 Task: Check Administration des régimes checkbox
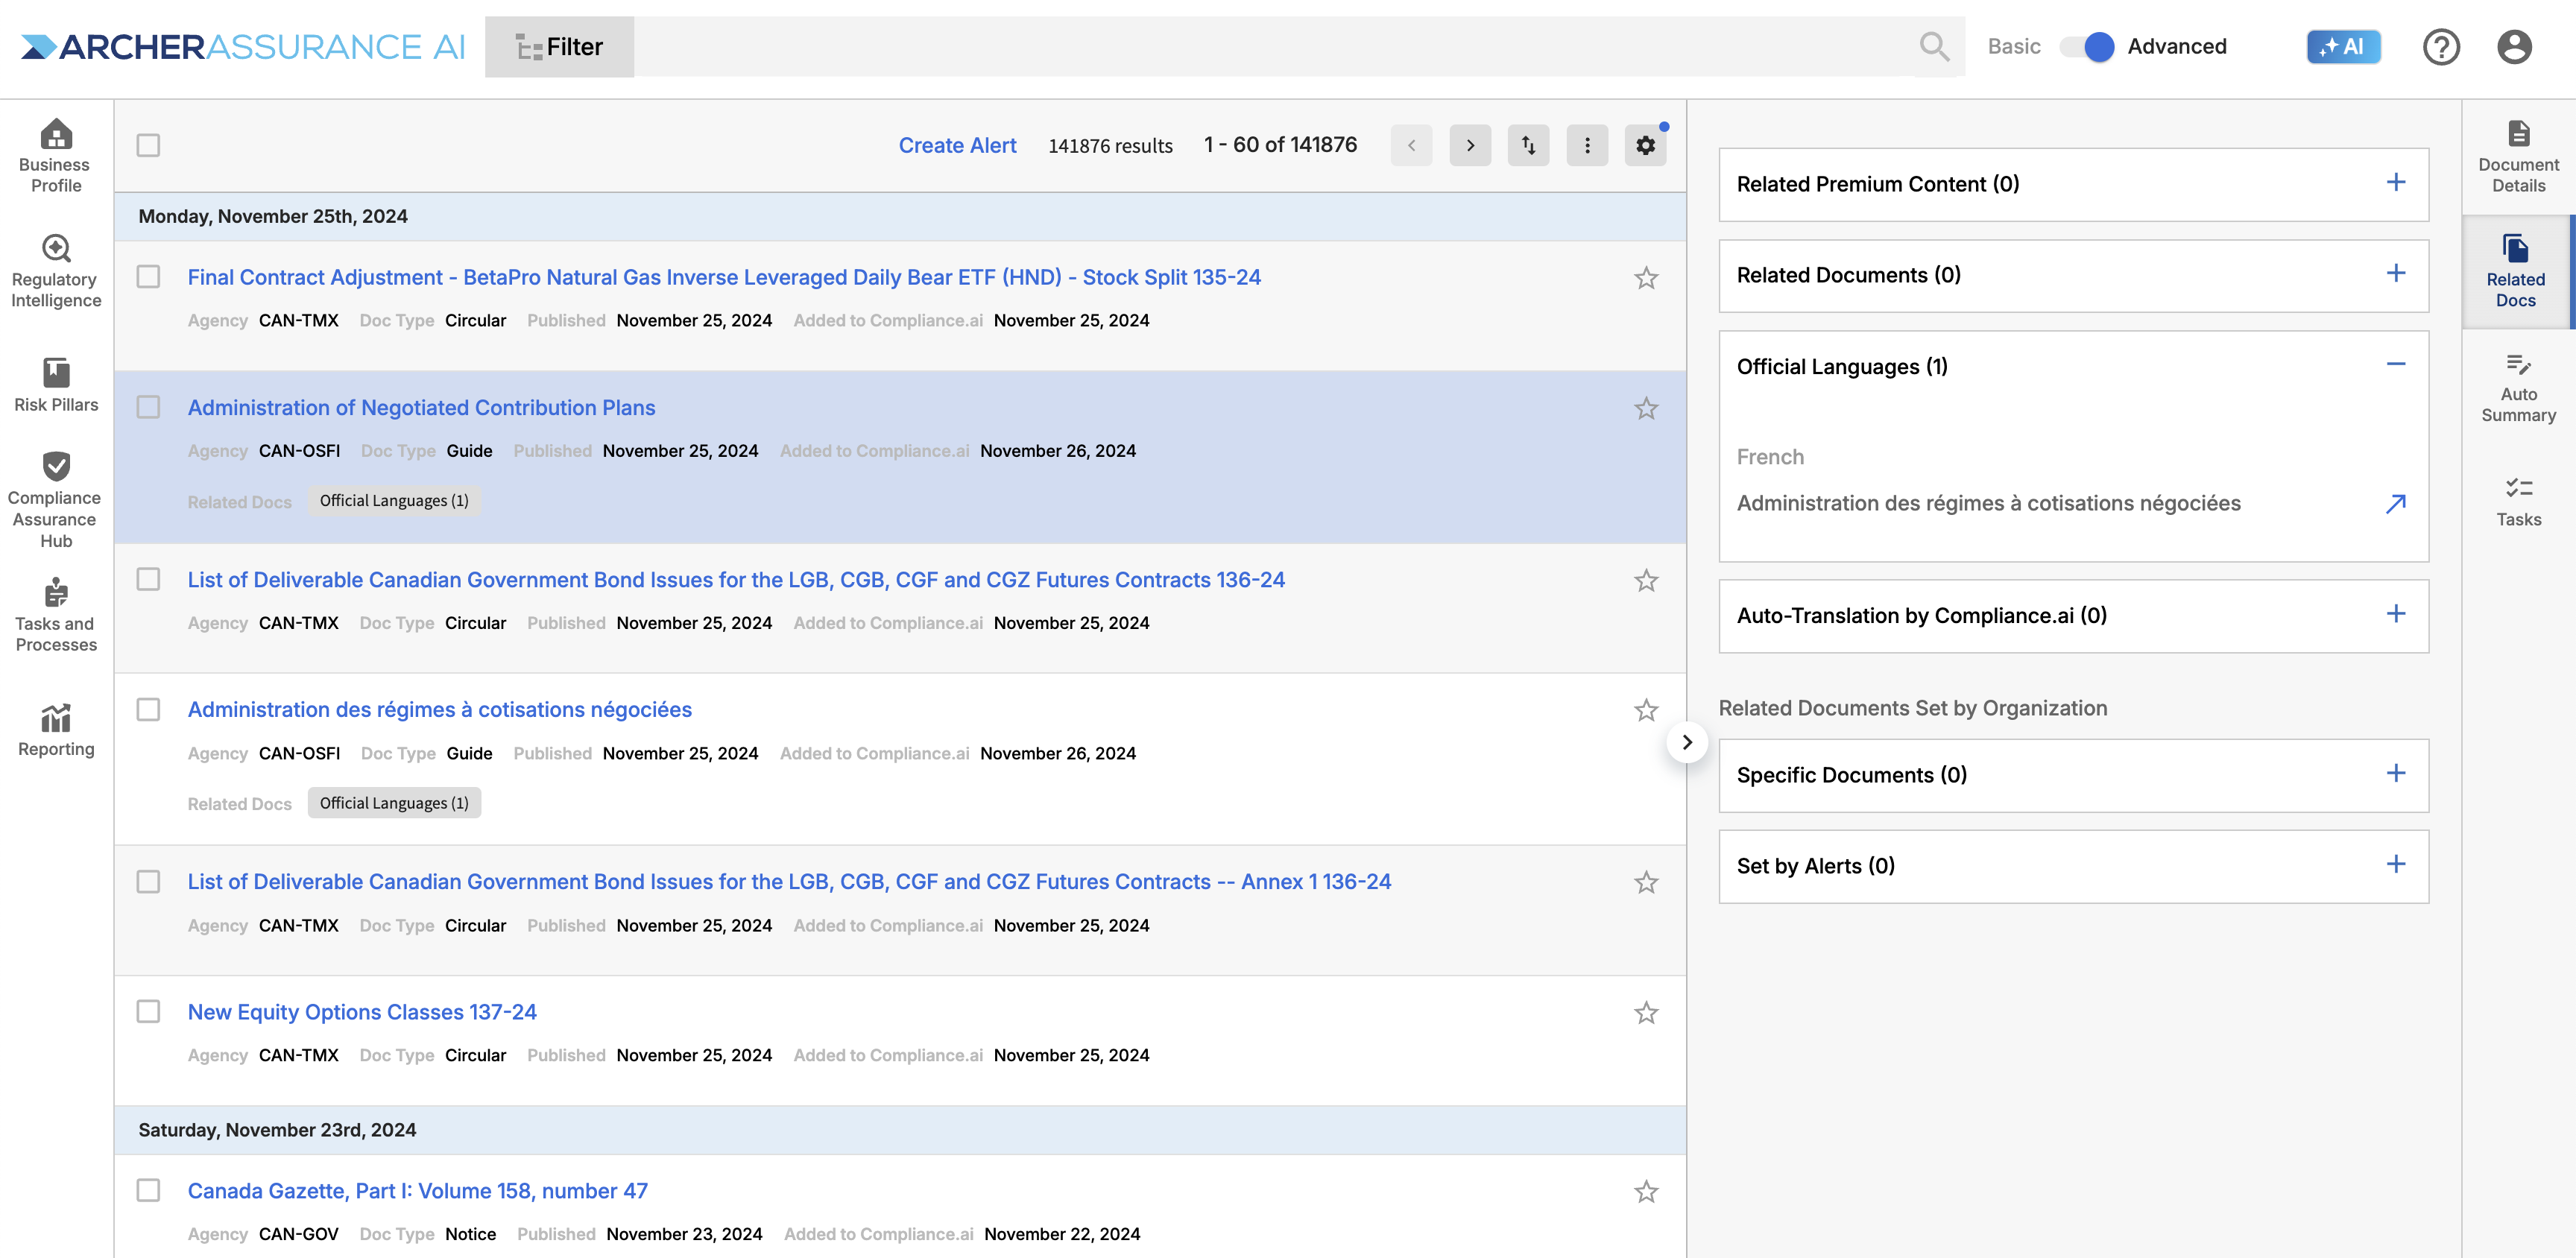point(148,709)
